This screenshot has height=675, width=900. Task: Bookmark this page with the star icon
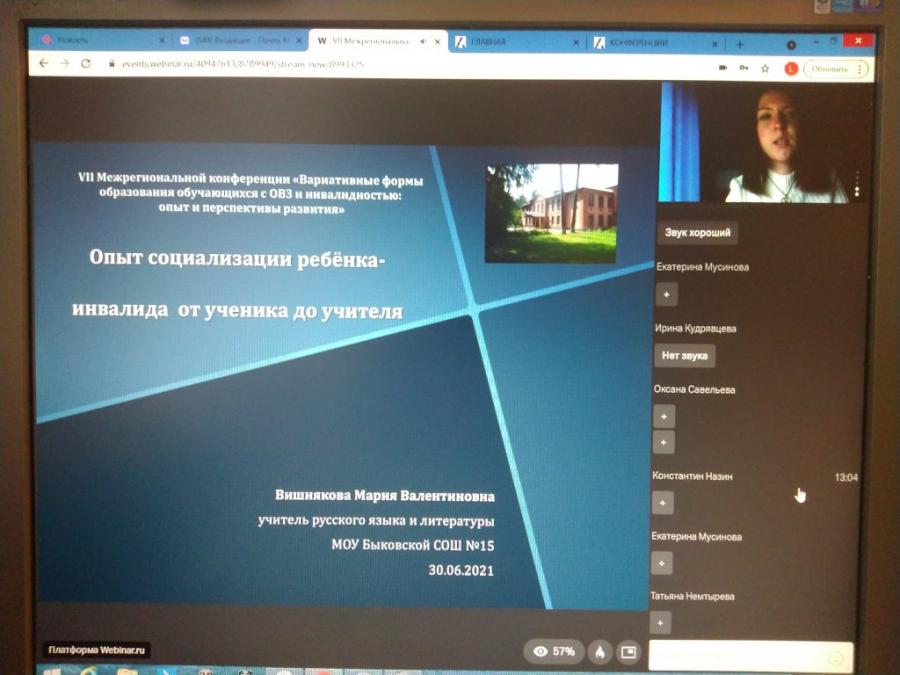tap(765, 68)
